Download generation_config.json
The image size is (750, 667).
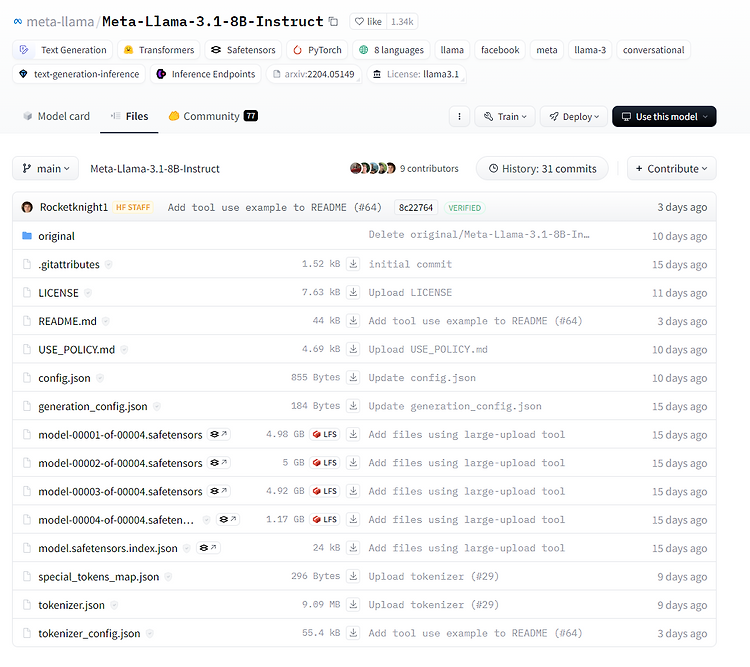click(353, 406)
